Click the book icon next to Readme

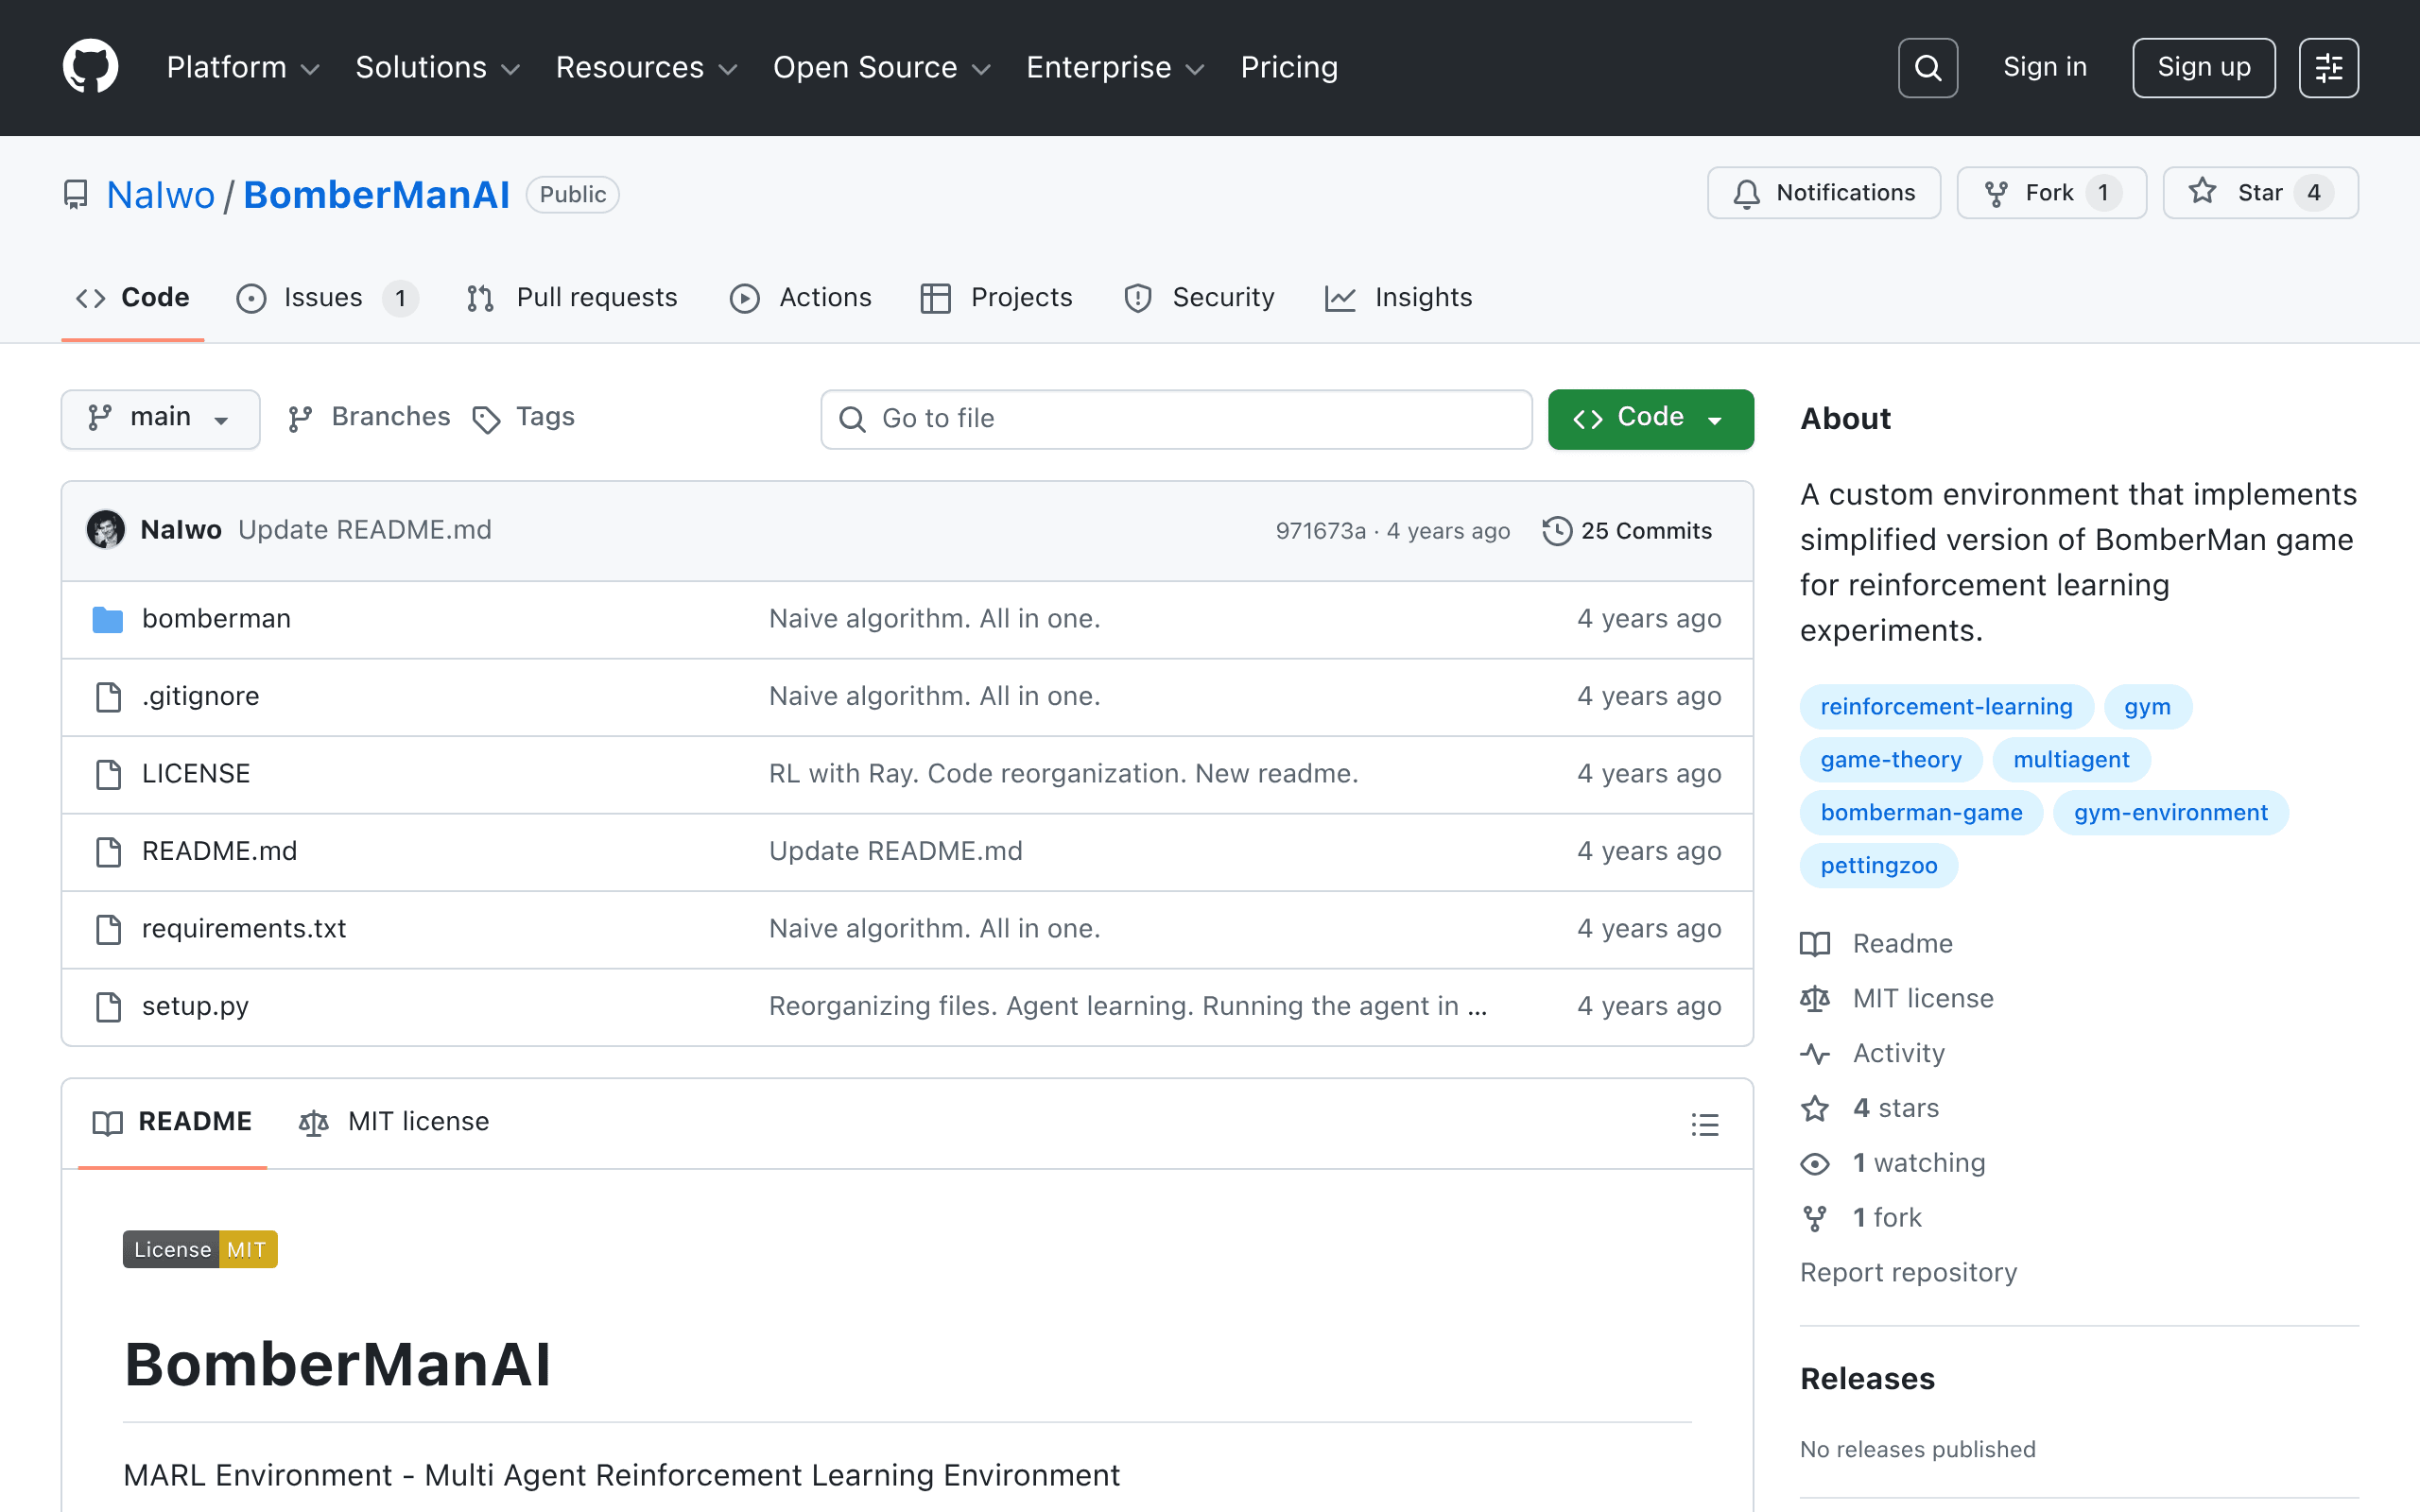1815,943
